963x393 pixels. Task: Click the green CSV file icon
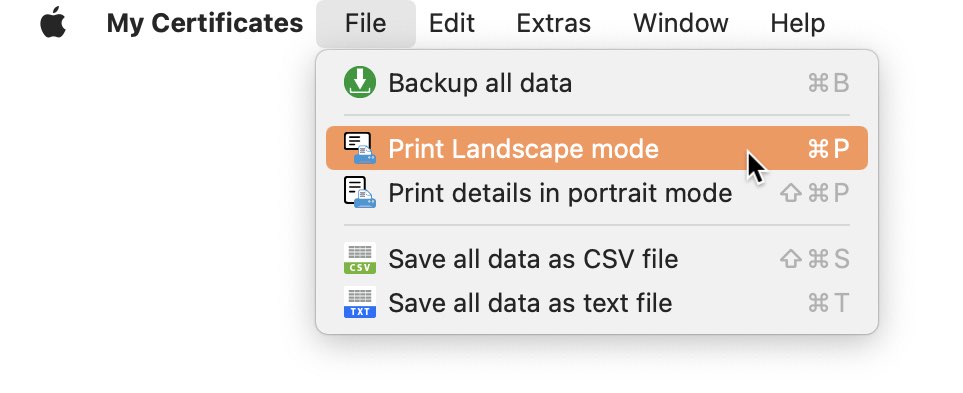pyautogui.click(x=360, y=259)
